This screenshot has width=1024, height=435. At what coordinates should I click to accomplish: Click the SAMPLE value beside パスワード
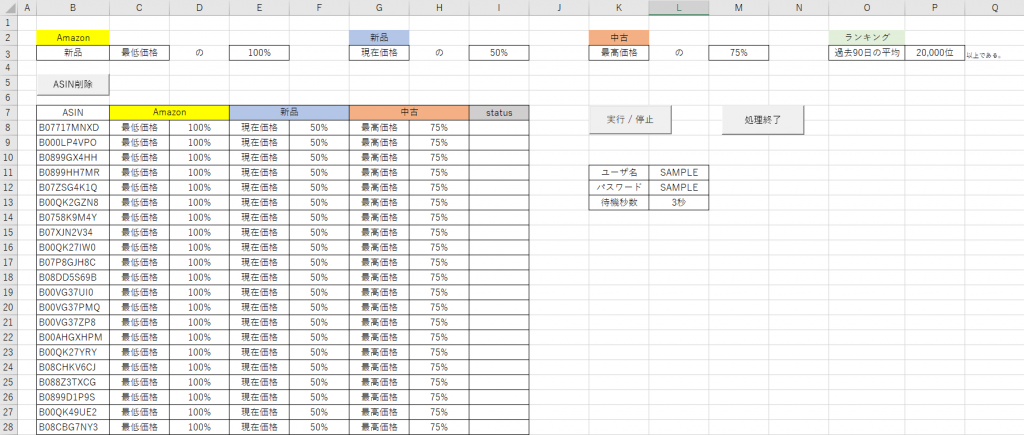(678, 187)
